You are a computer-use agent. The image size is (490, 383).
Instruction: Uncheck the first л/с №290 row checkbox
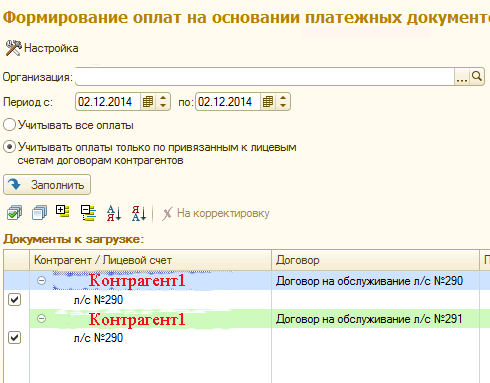click(14, 299)
